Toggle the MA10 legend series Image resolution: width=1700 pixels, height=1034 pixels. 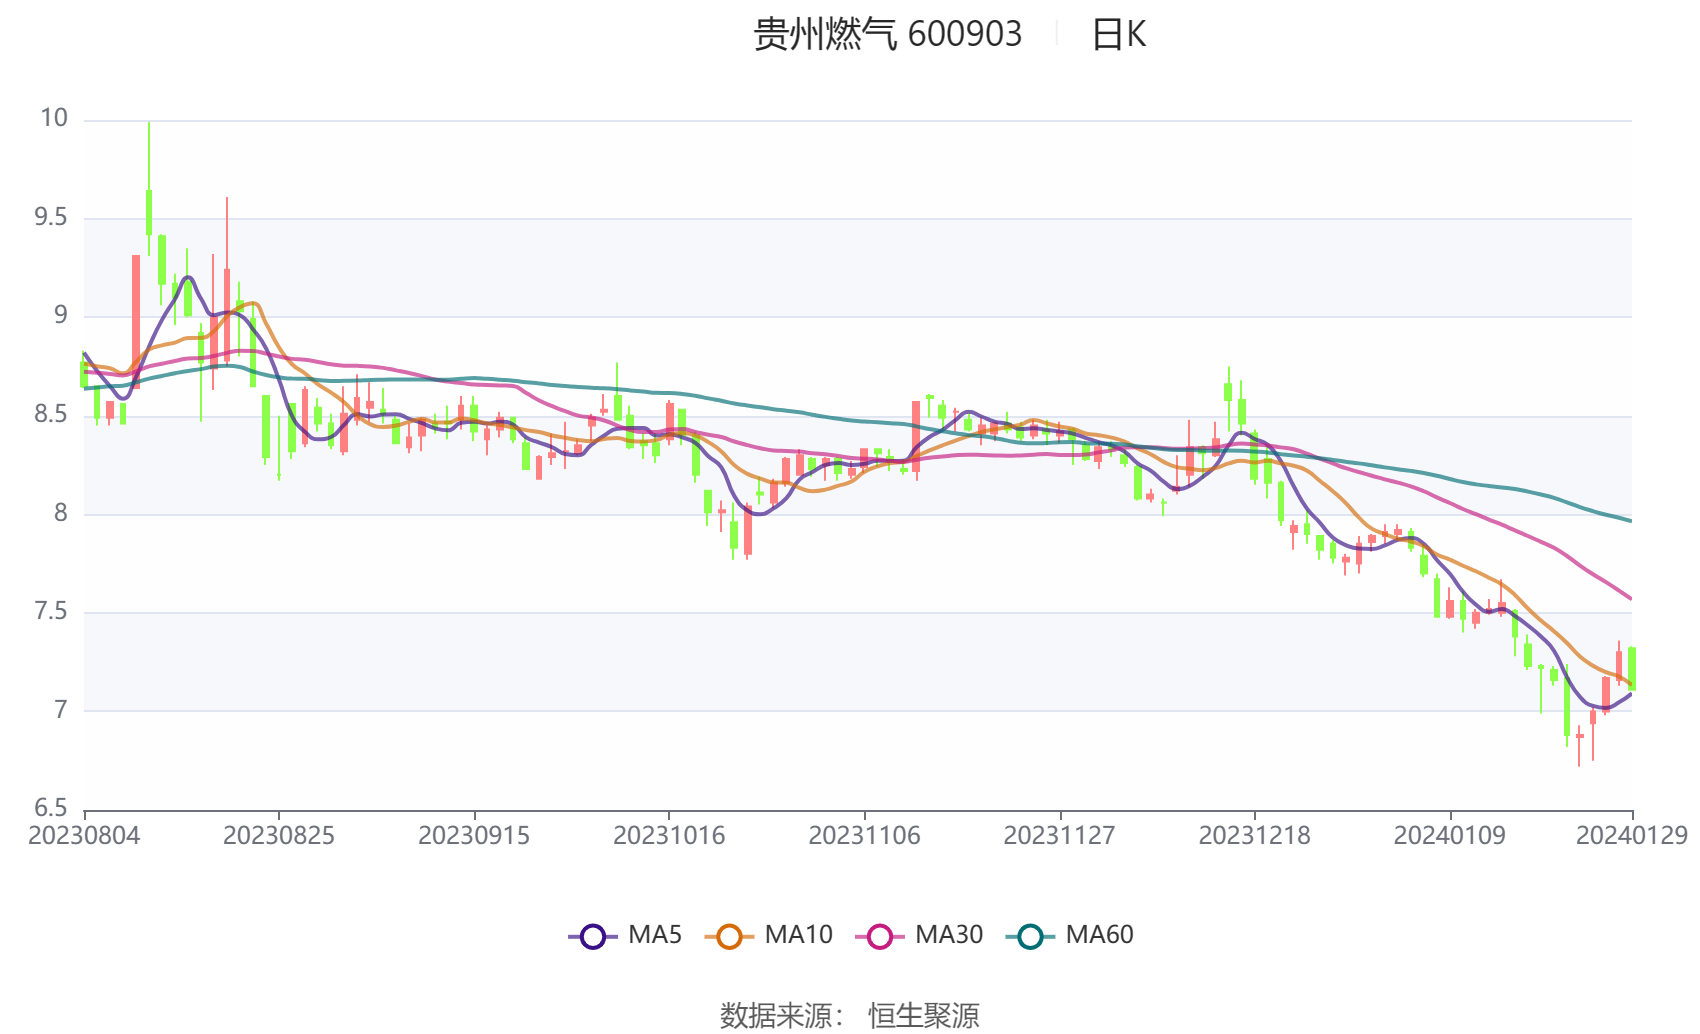[768, 936]
